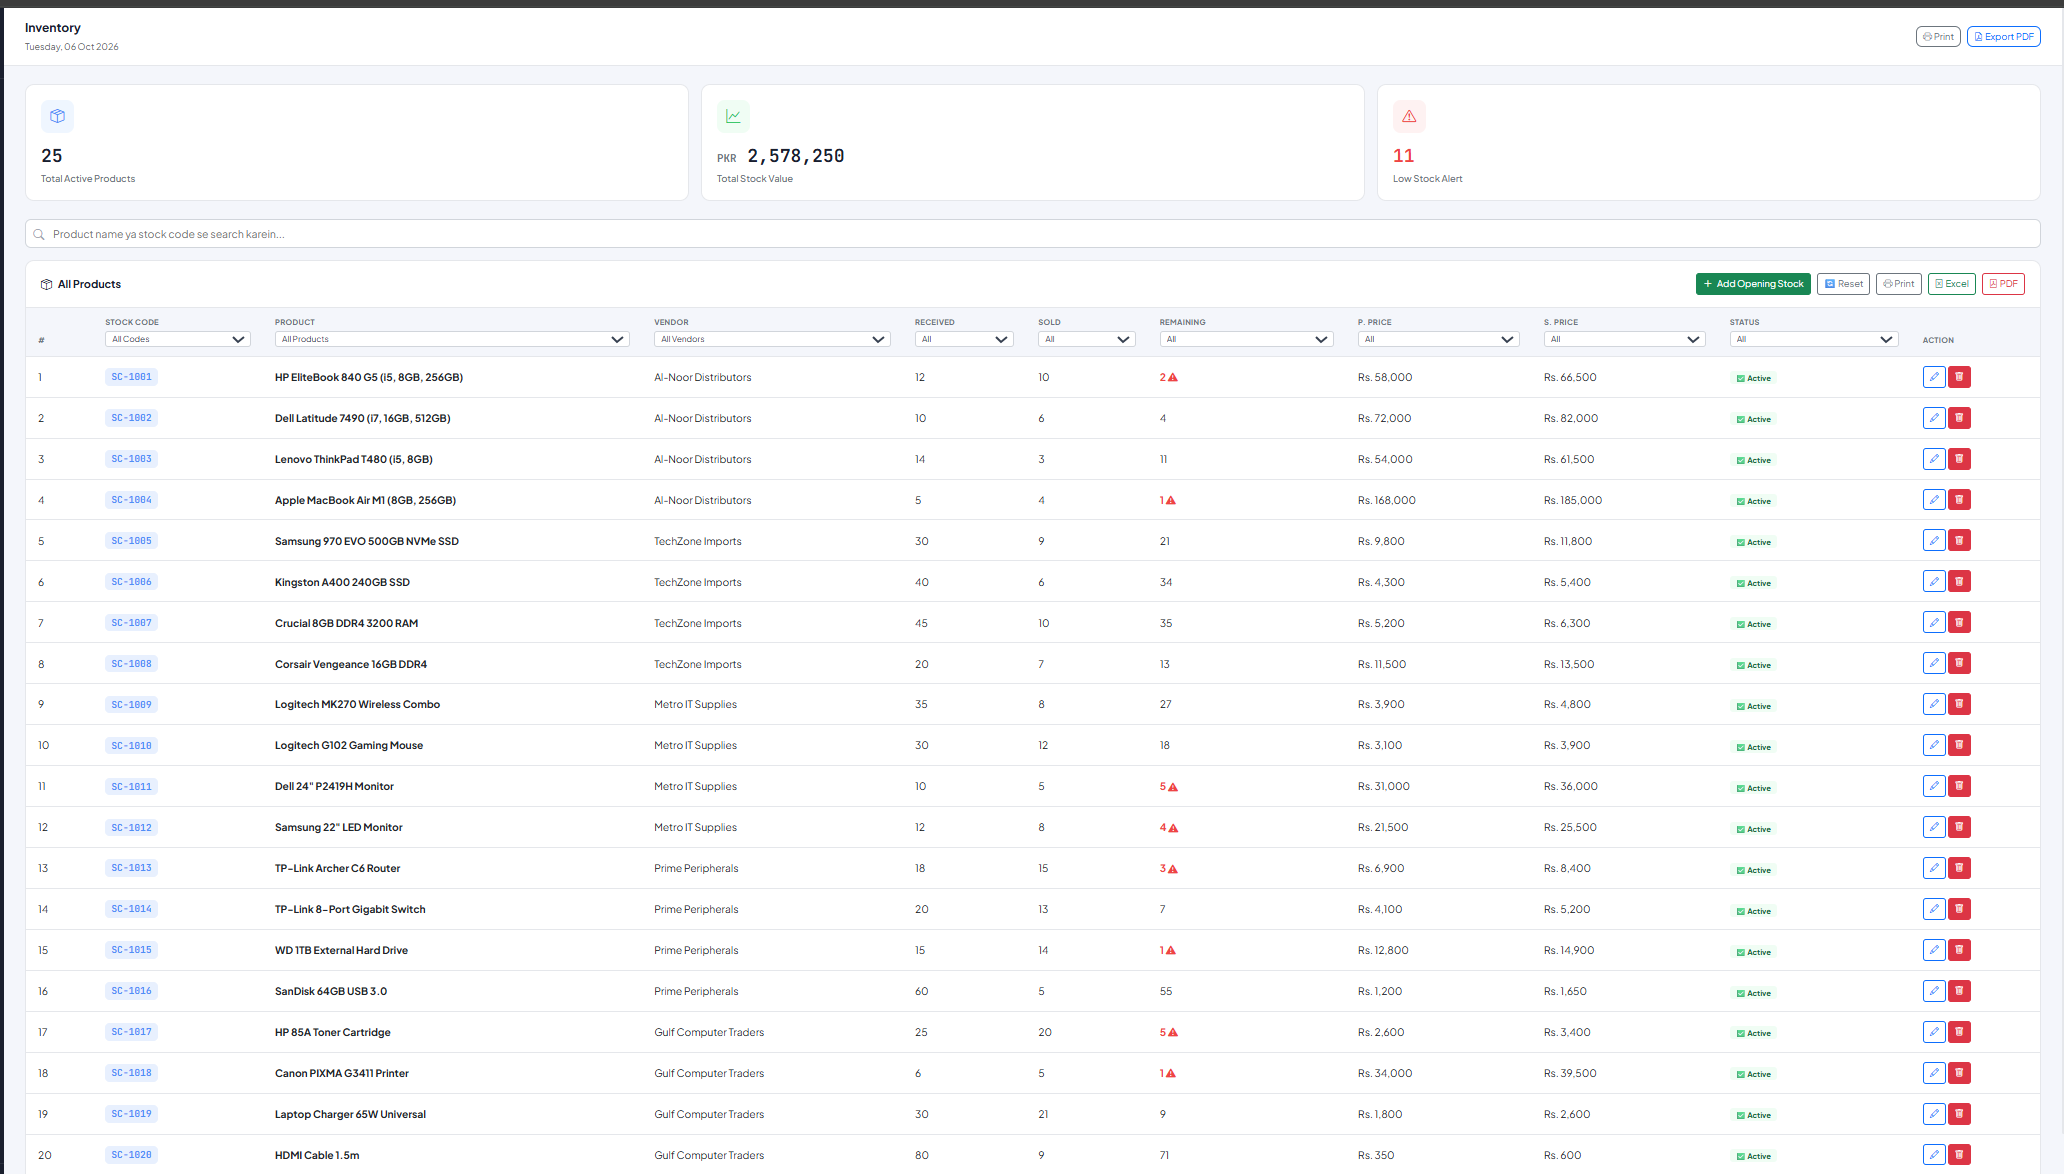Edit Corsair Vengeance 16GB DDR4 entry

[x=1934, y=664]
